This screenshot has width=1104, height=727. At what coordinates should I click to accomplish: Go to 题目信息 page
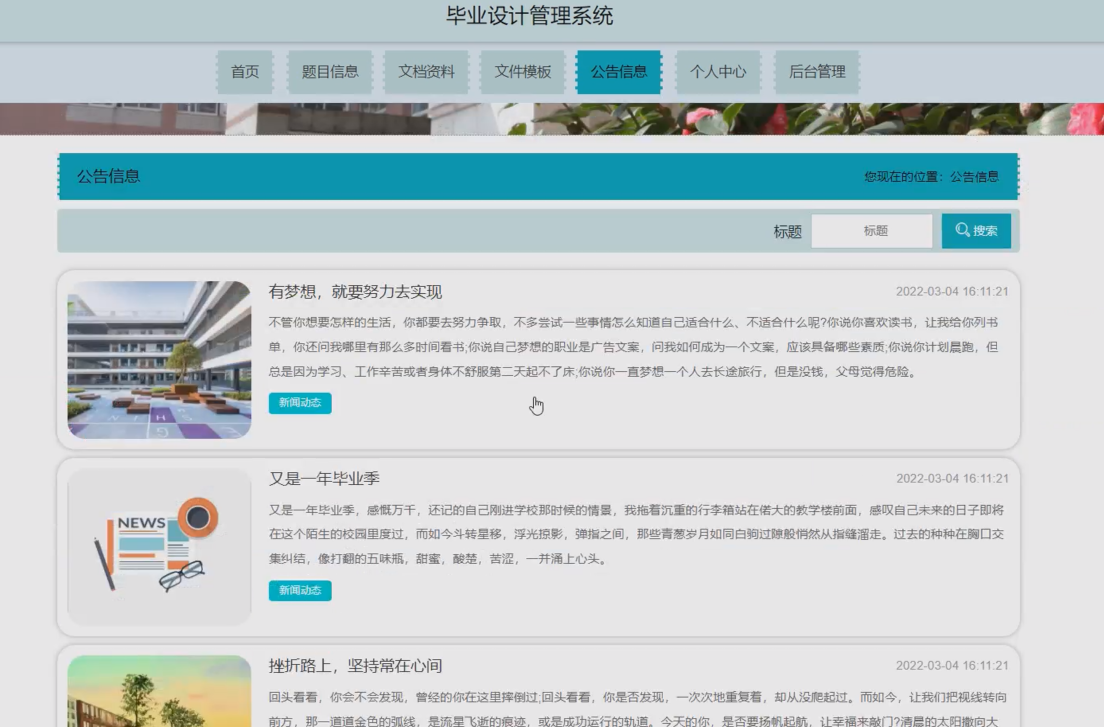click(330, 72)
